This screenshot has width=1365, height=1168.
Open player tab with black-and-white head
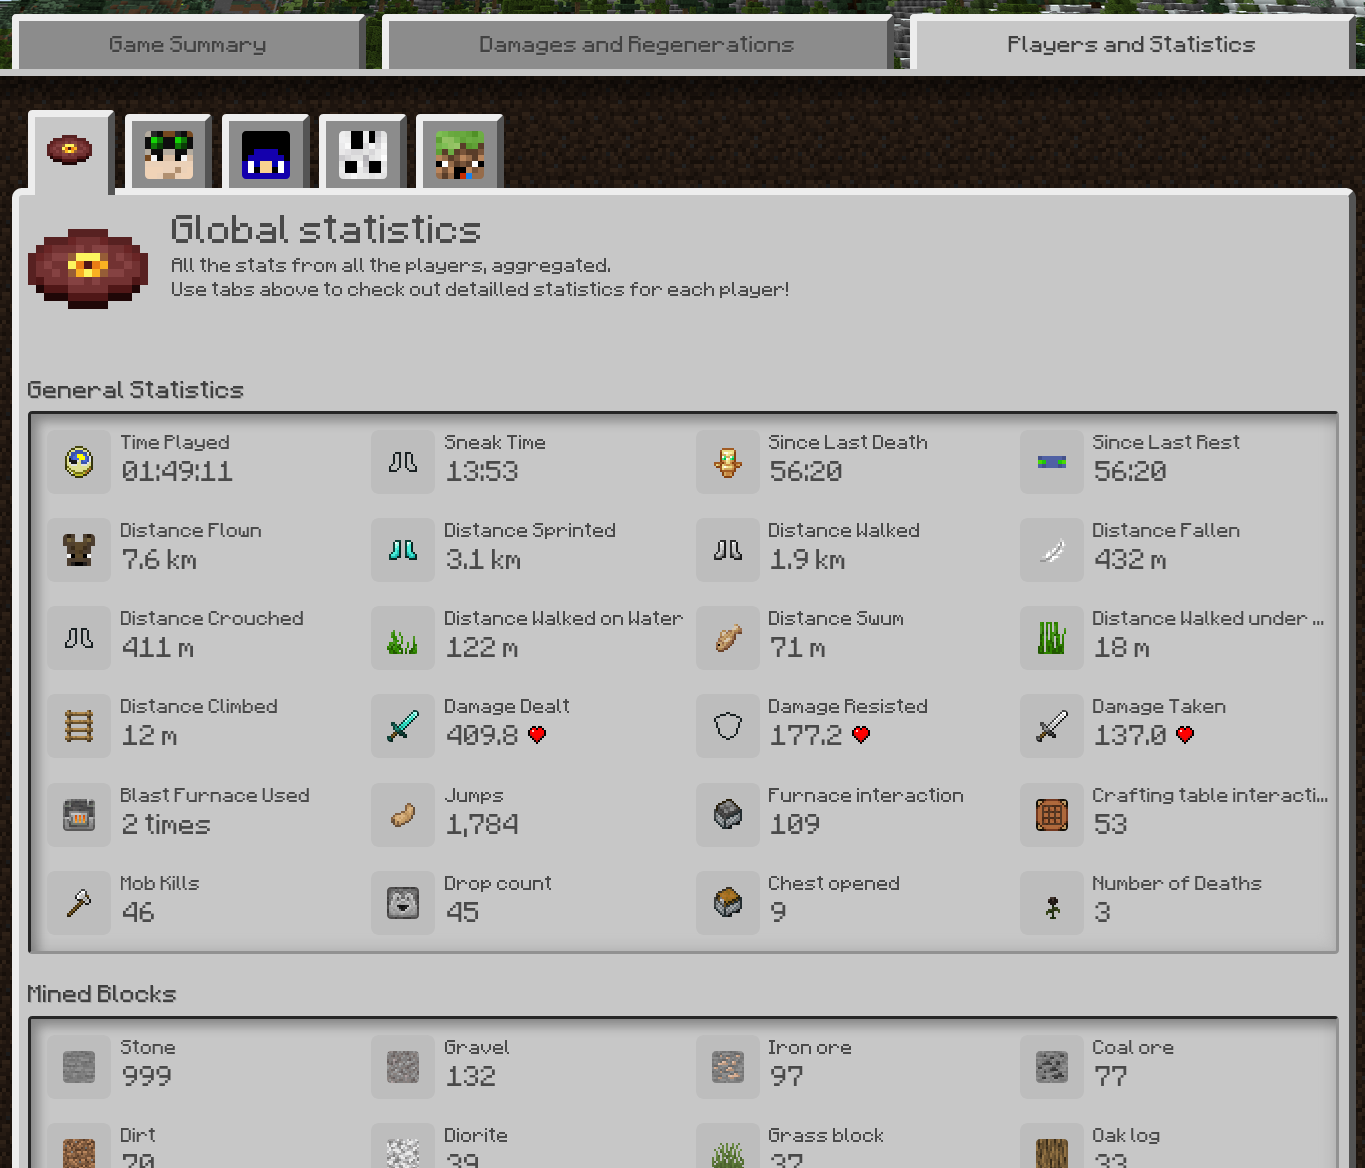coord(363,153)
